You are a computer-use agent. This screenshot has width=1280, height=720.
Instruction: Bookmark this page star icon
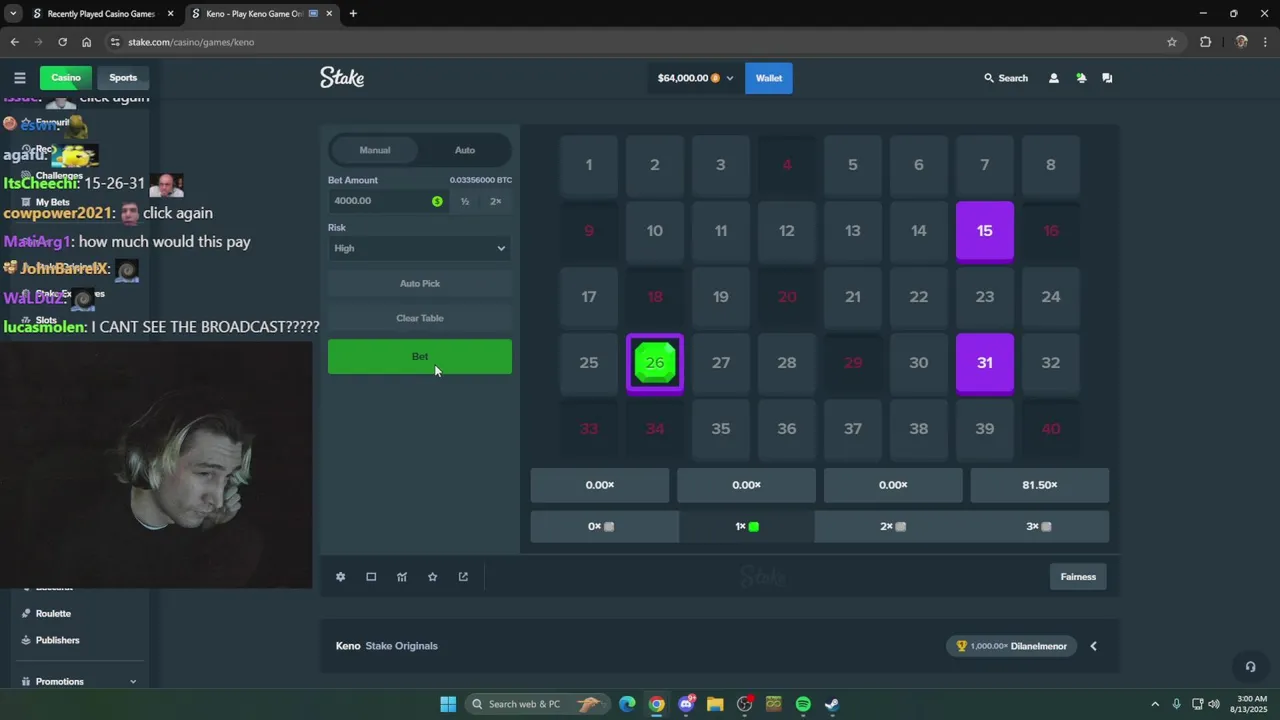click(x=1172, y=42)
